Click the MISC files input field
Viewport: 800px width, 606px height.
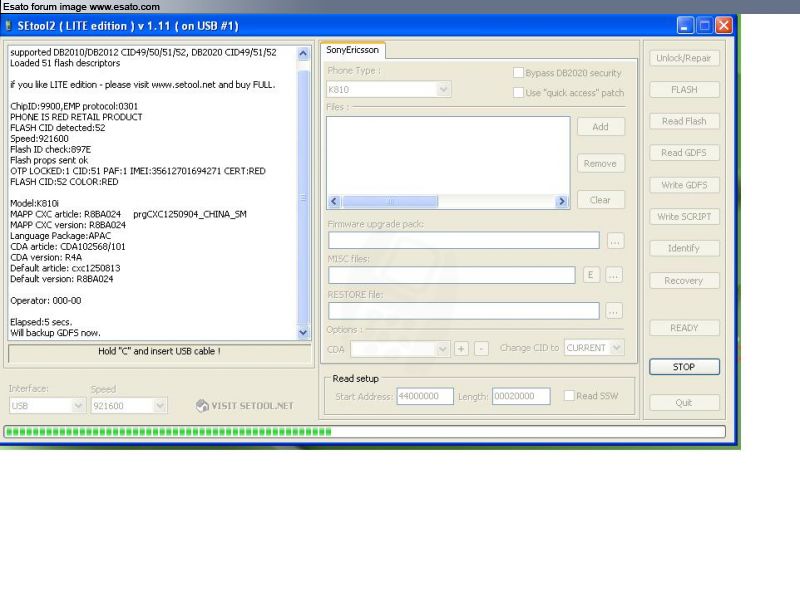pyautogui.click(x=452, y=275)
